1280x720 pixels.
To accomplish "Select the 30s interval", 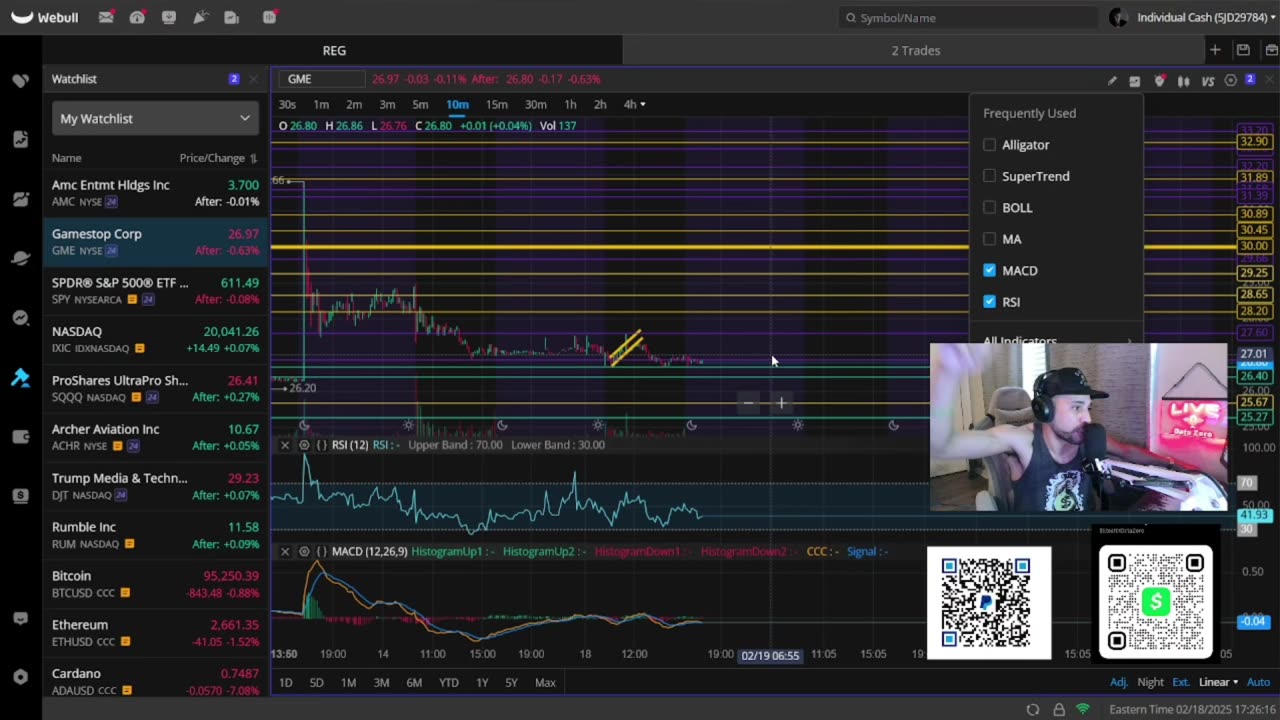I will [287, 104].
